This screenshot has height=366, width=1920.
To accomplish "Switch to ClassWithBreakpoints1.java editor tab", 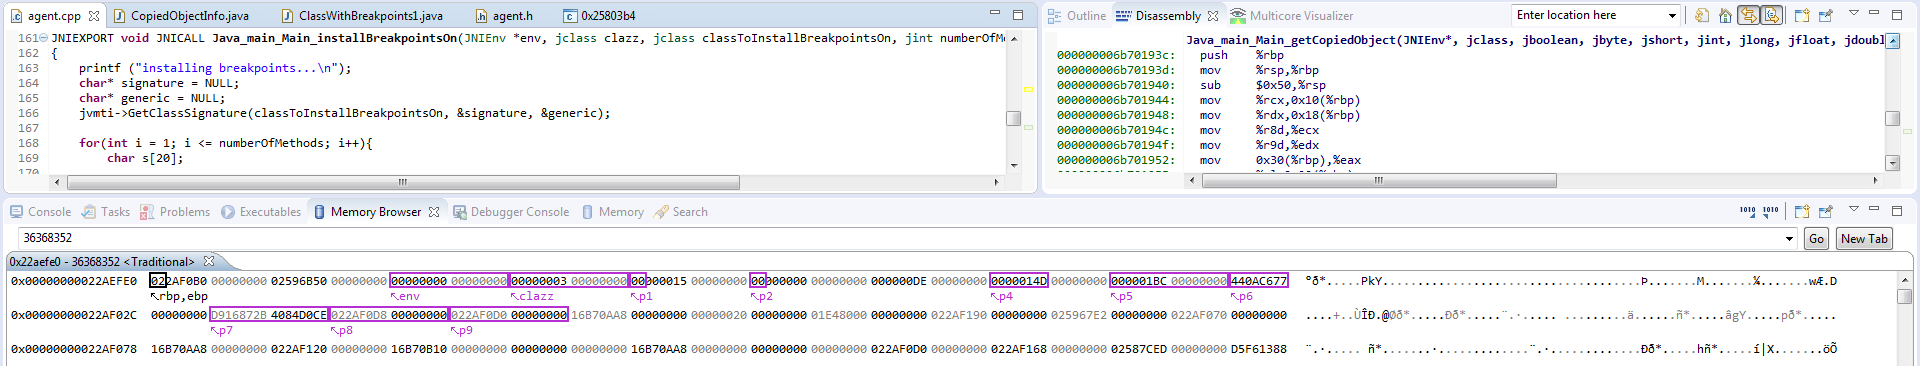I will 362,16.
